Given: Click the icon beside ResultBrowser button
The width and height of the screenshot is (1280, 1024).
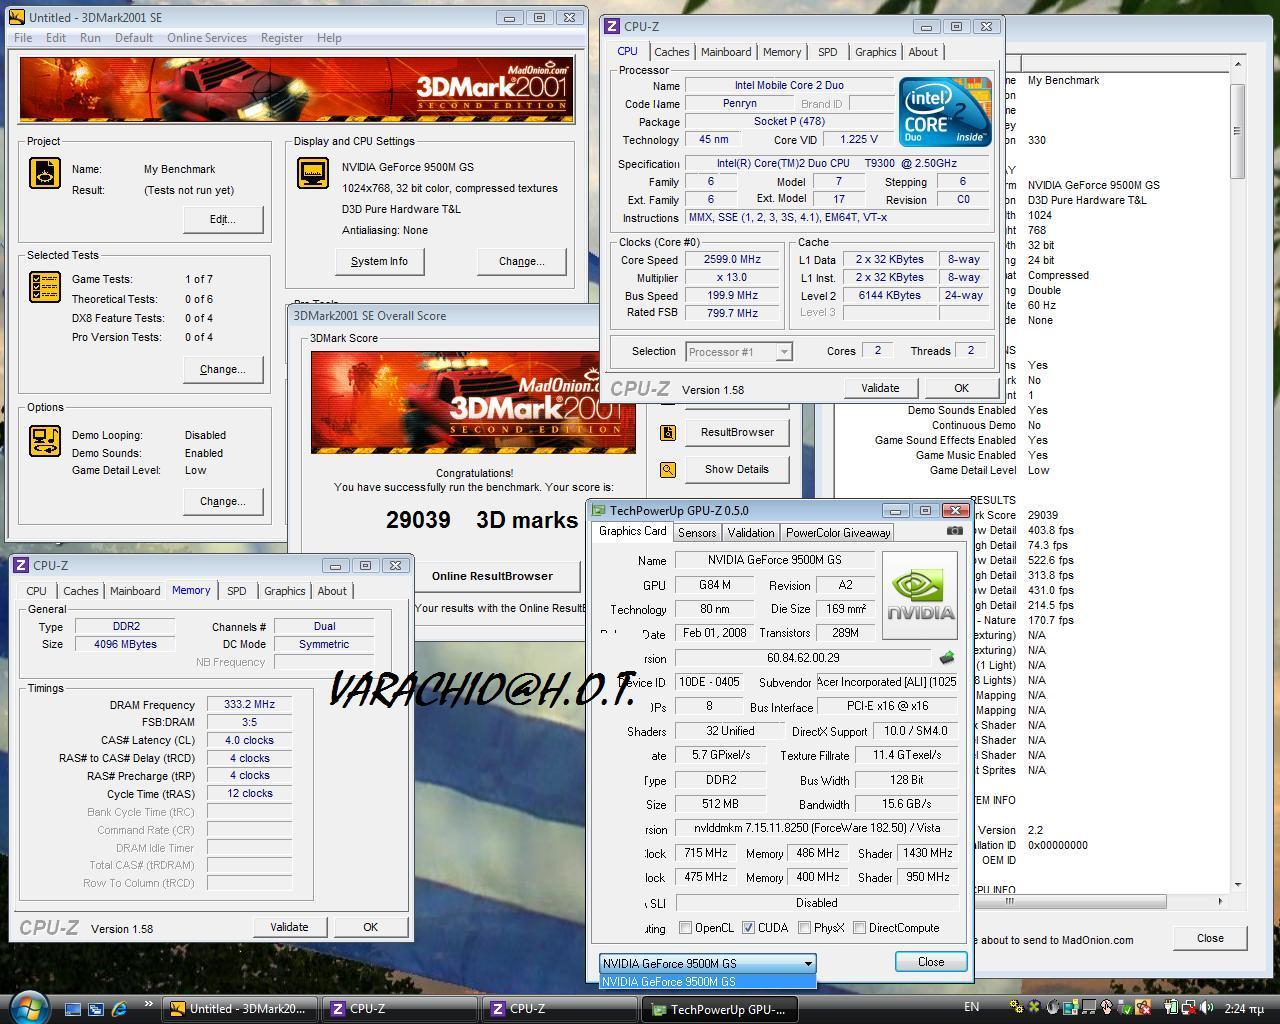Looking at the screenshot, I should (x=668, y=432).
